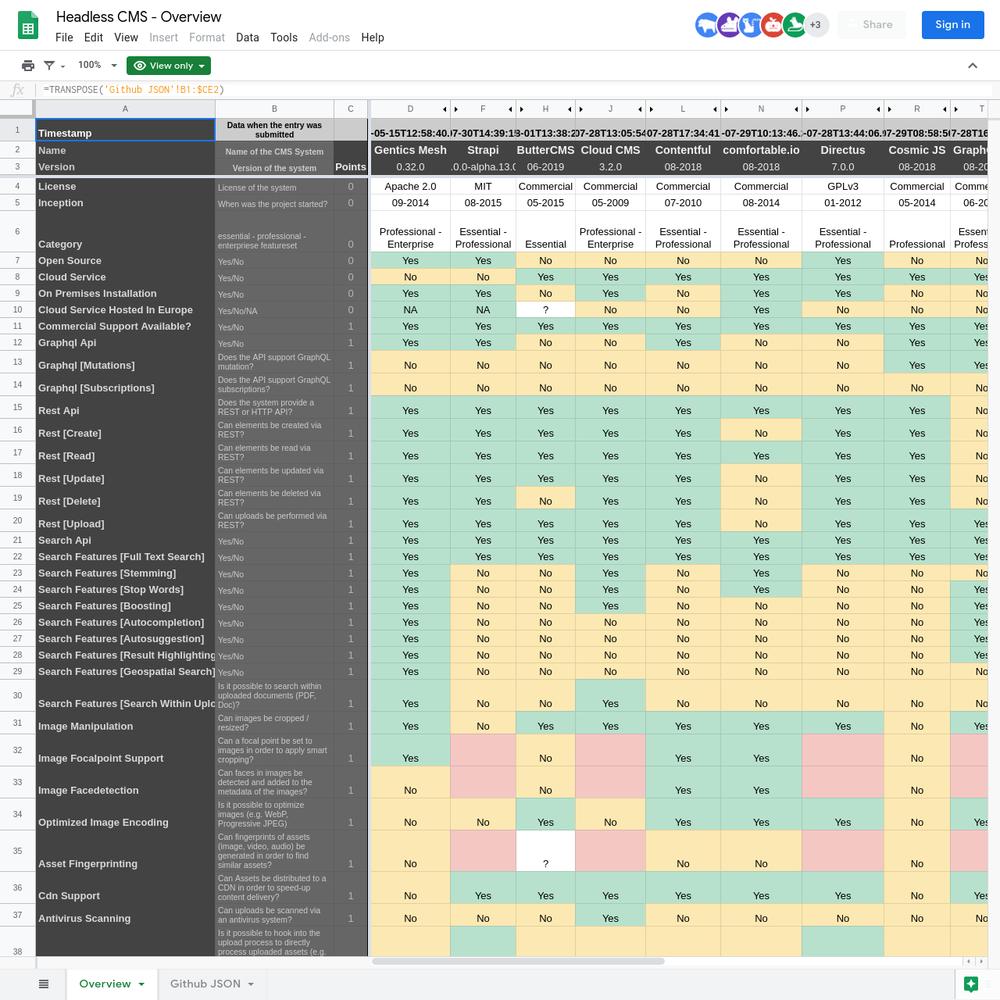Show the +3 additional viewers badge
Viewport: 1000px width, 1000px height.
coord(816,25)
